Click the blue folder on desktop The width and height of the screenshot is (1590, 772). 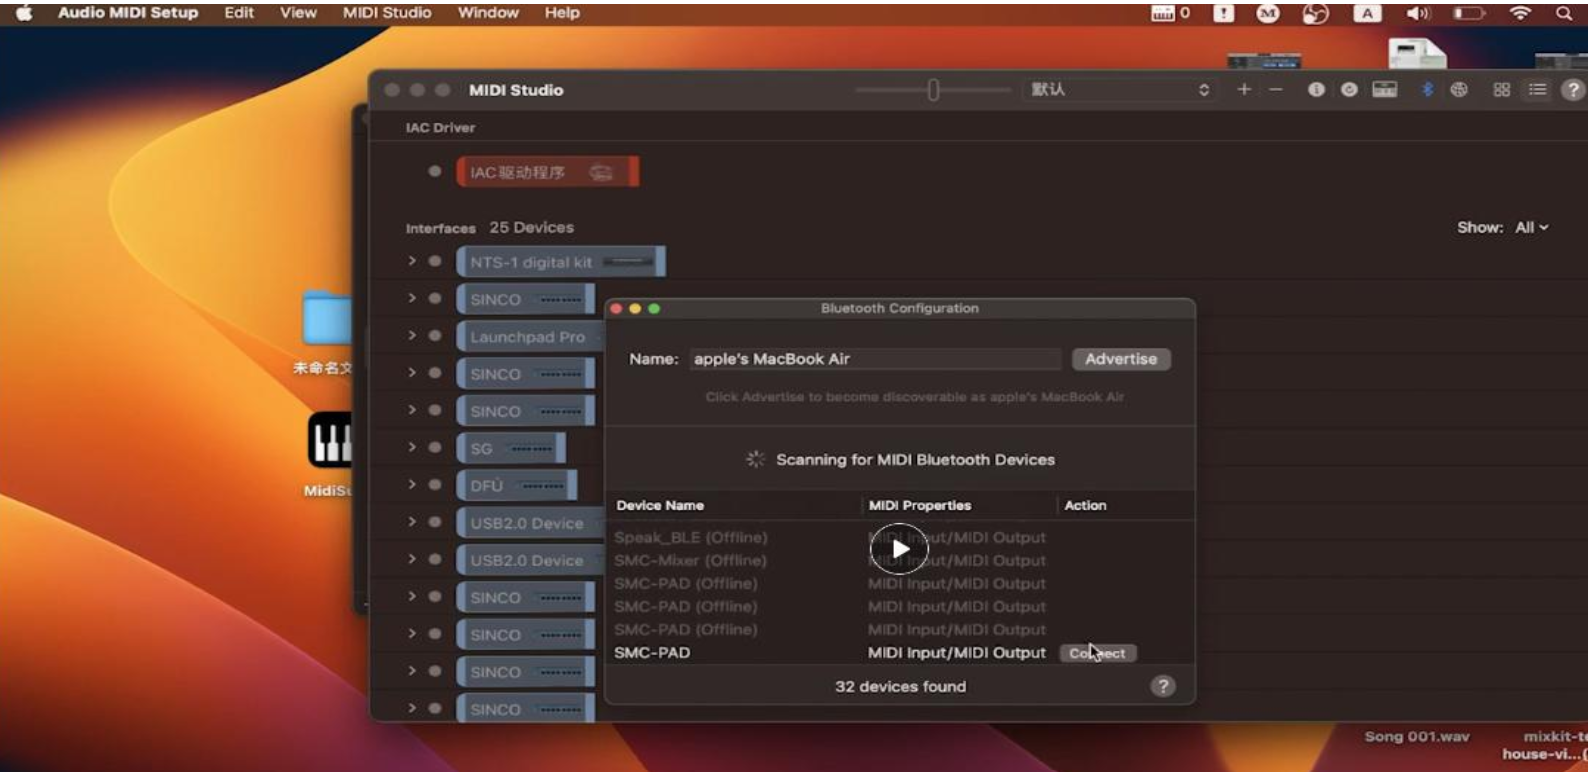[x=328, y=320]
